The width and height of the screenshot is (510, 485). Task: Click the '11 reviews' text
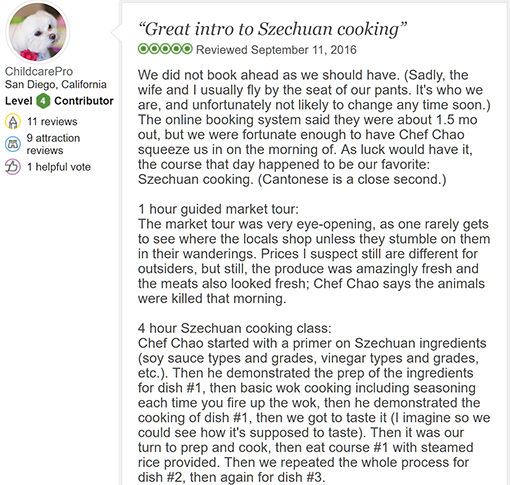pos(52,122)
